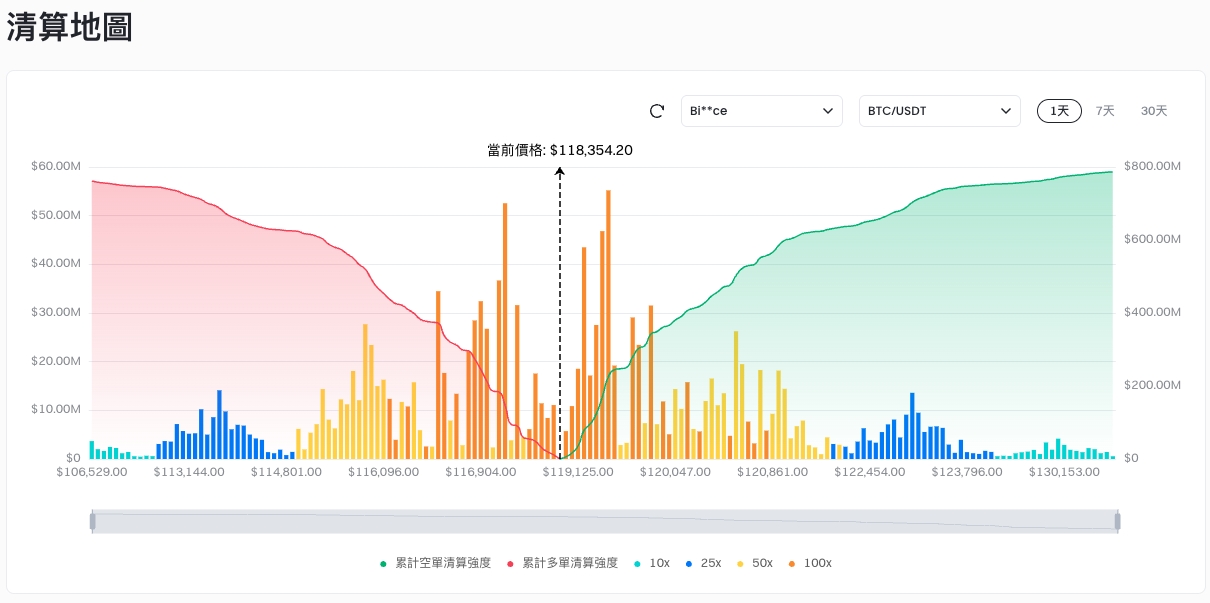The height and width of the screenshot is (603, 1210).
Task: Click the left handle of the range slider
Action: click(92, 521)
